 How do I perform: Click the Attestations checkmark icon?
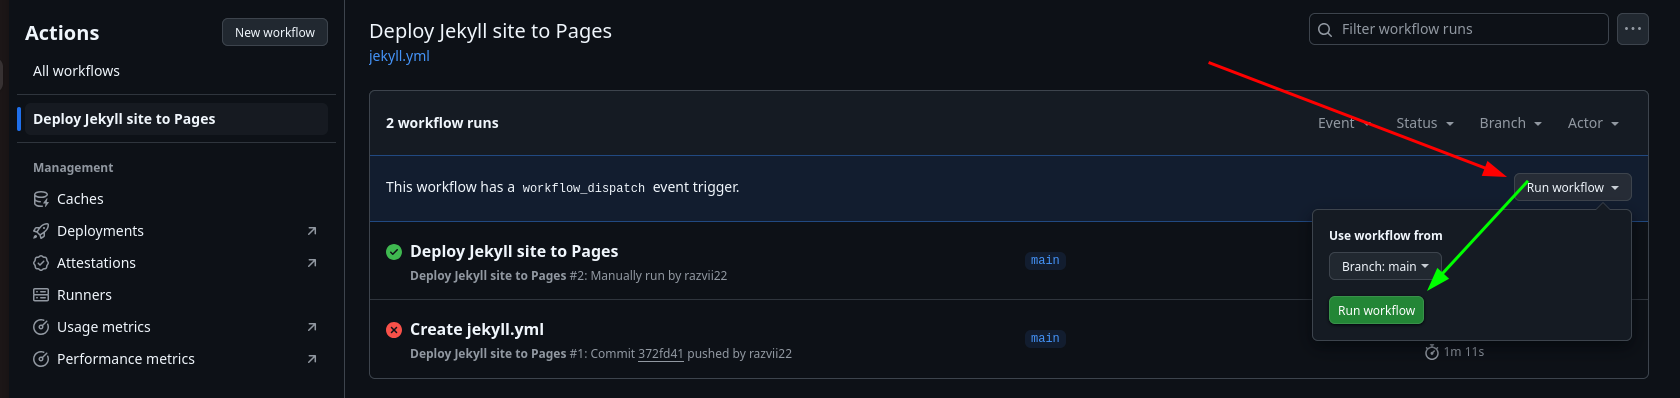pos(41,263)
